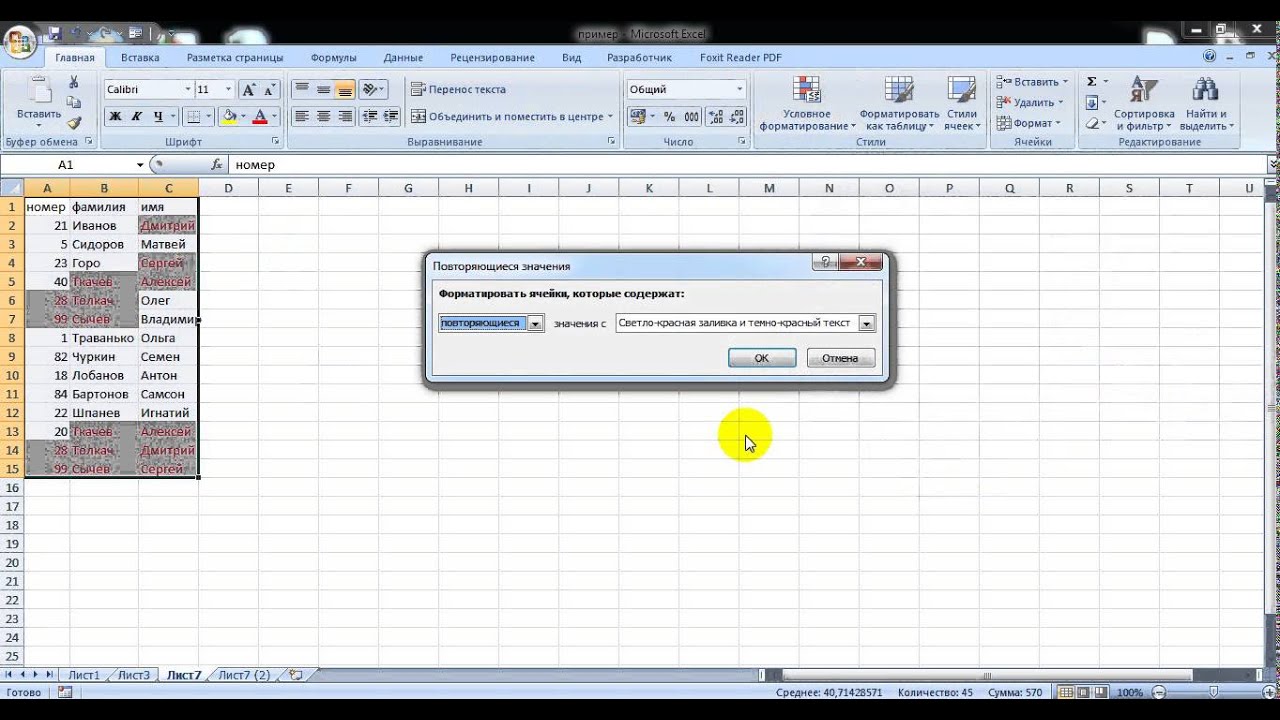Image resolution: width=1280 pixels, height=720 pixels.
Task: Toggle italic К formatting
Action: coord(135,117)
